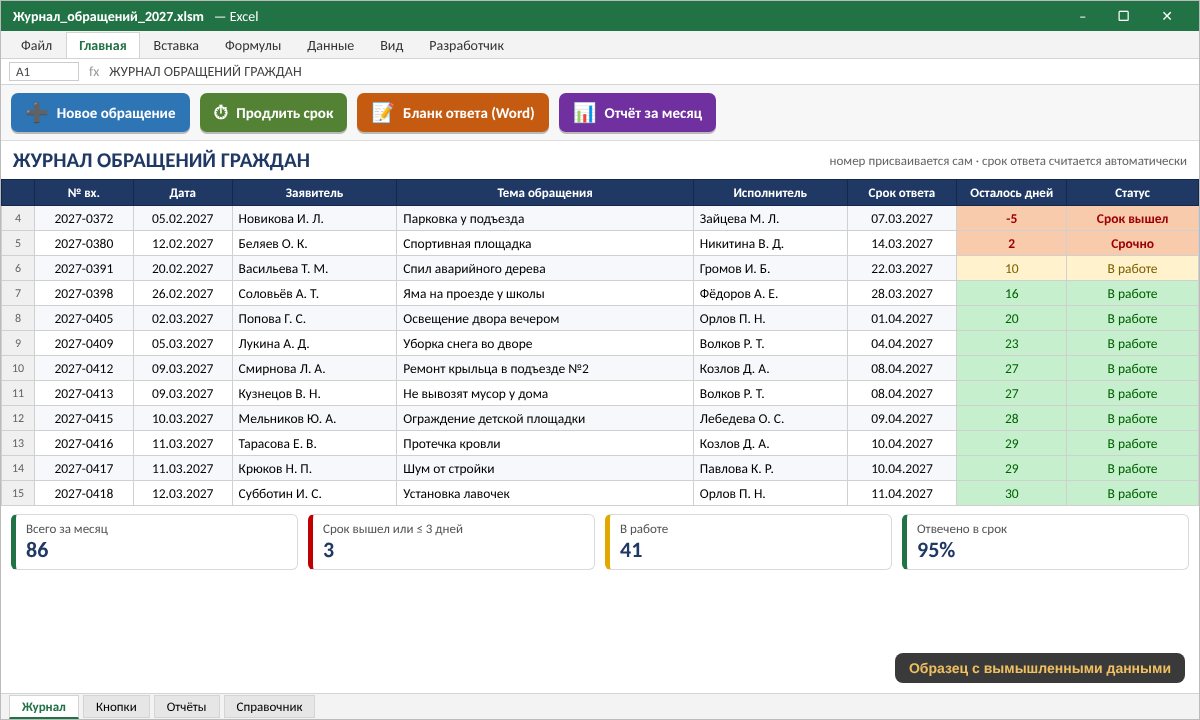Image resolution: width=1200 pixels, height=720 pixels.
Task: Open the Вид ribbon tab
Action: (x=392, y=45)
